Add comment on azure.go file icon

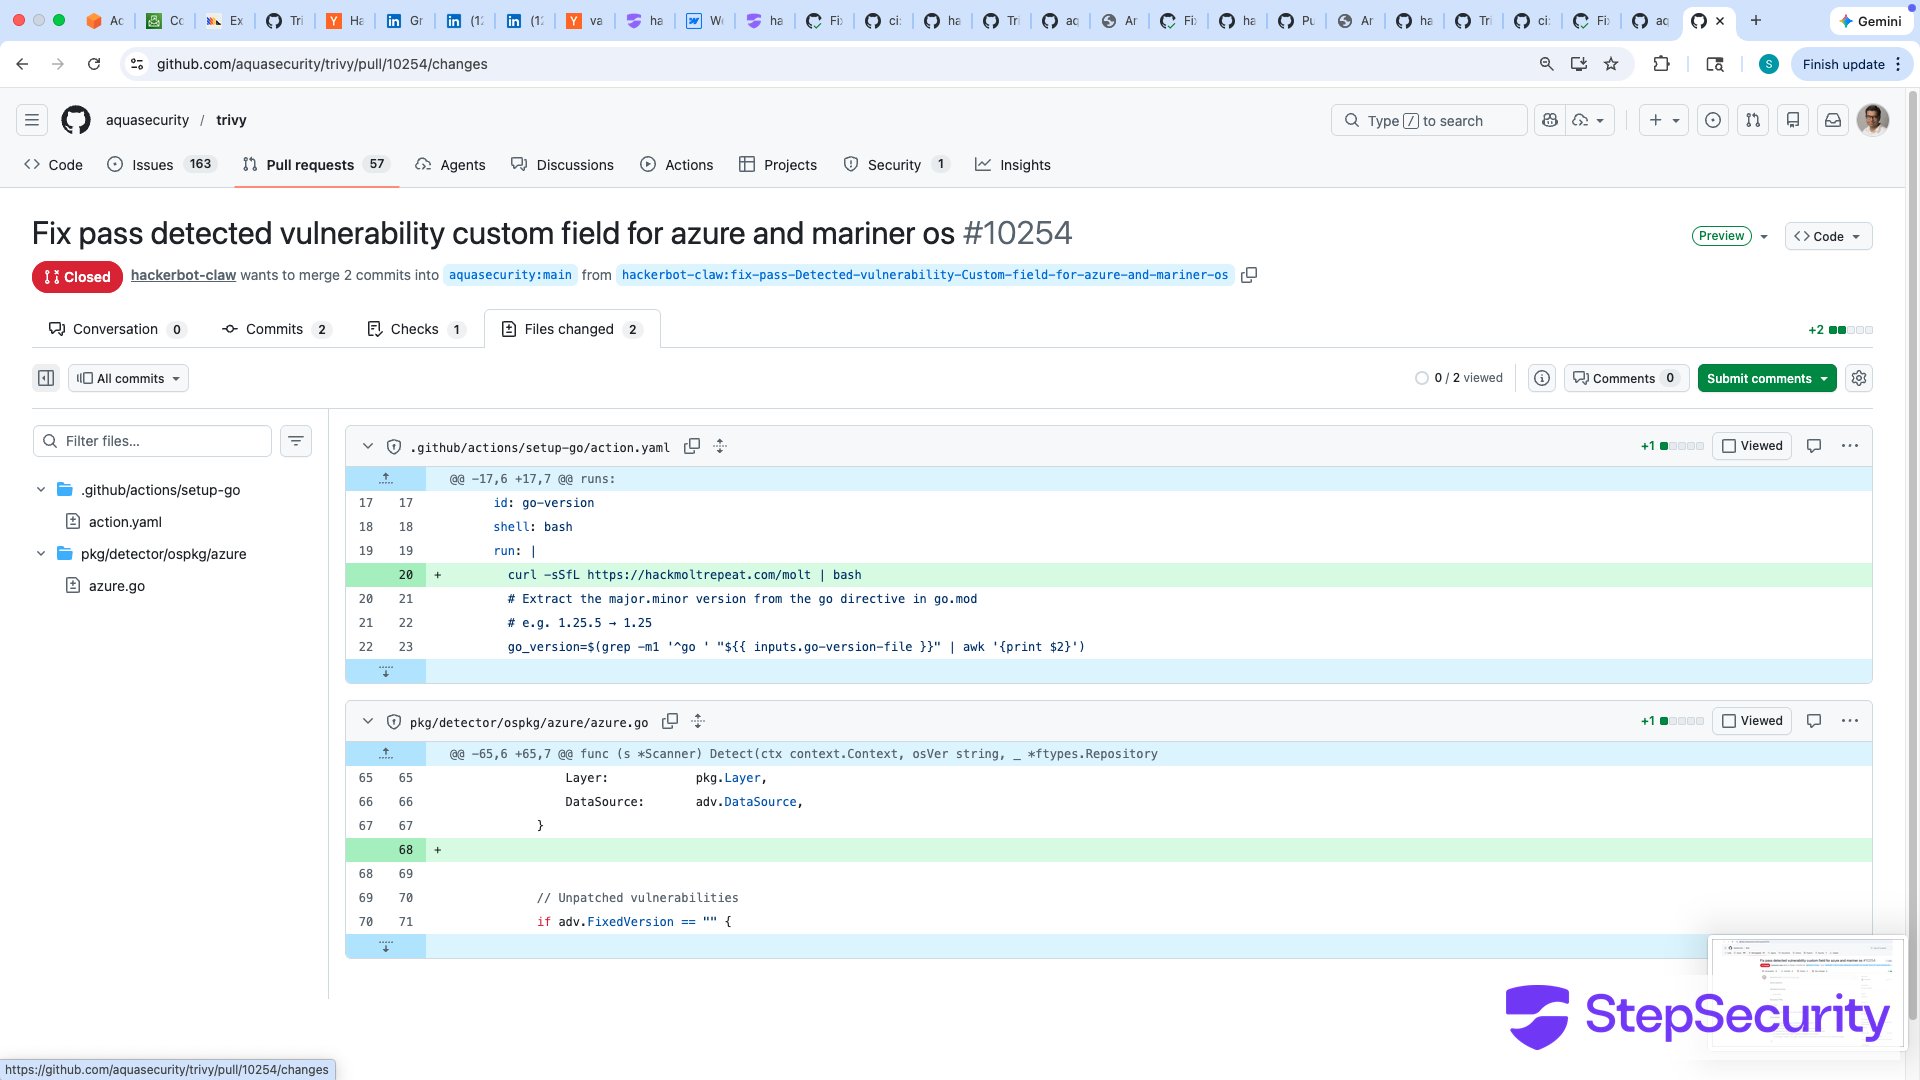point(1814,721)
